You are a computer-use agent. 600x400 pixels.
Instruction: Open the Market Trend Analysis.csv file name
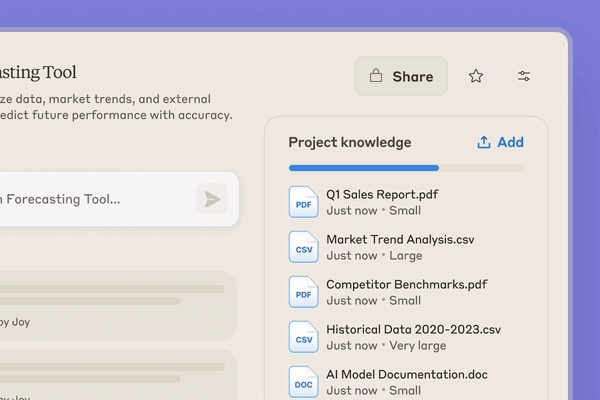[400, 239]
